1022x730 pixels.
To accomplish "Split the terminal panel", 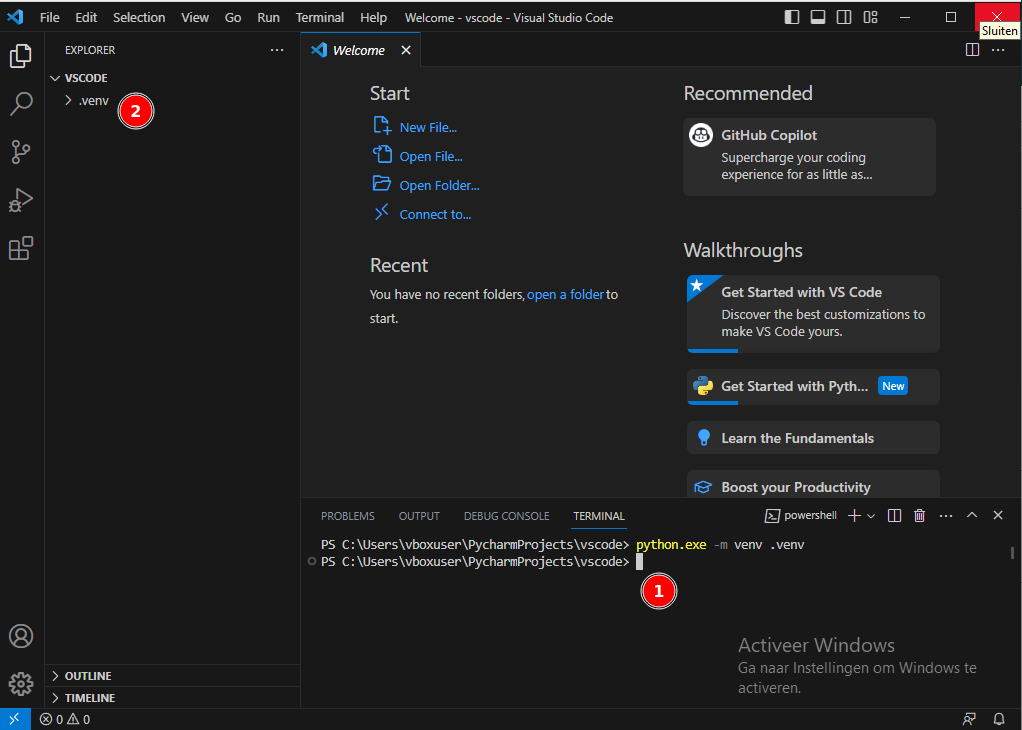I will click(x=894, y=516).
